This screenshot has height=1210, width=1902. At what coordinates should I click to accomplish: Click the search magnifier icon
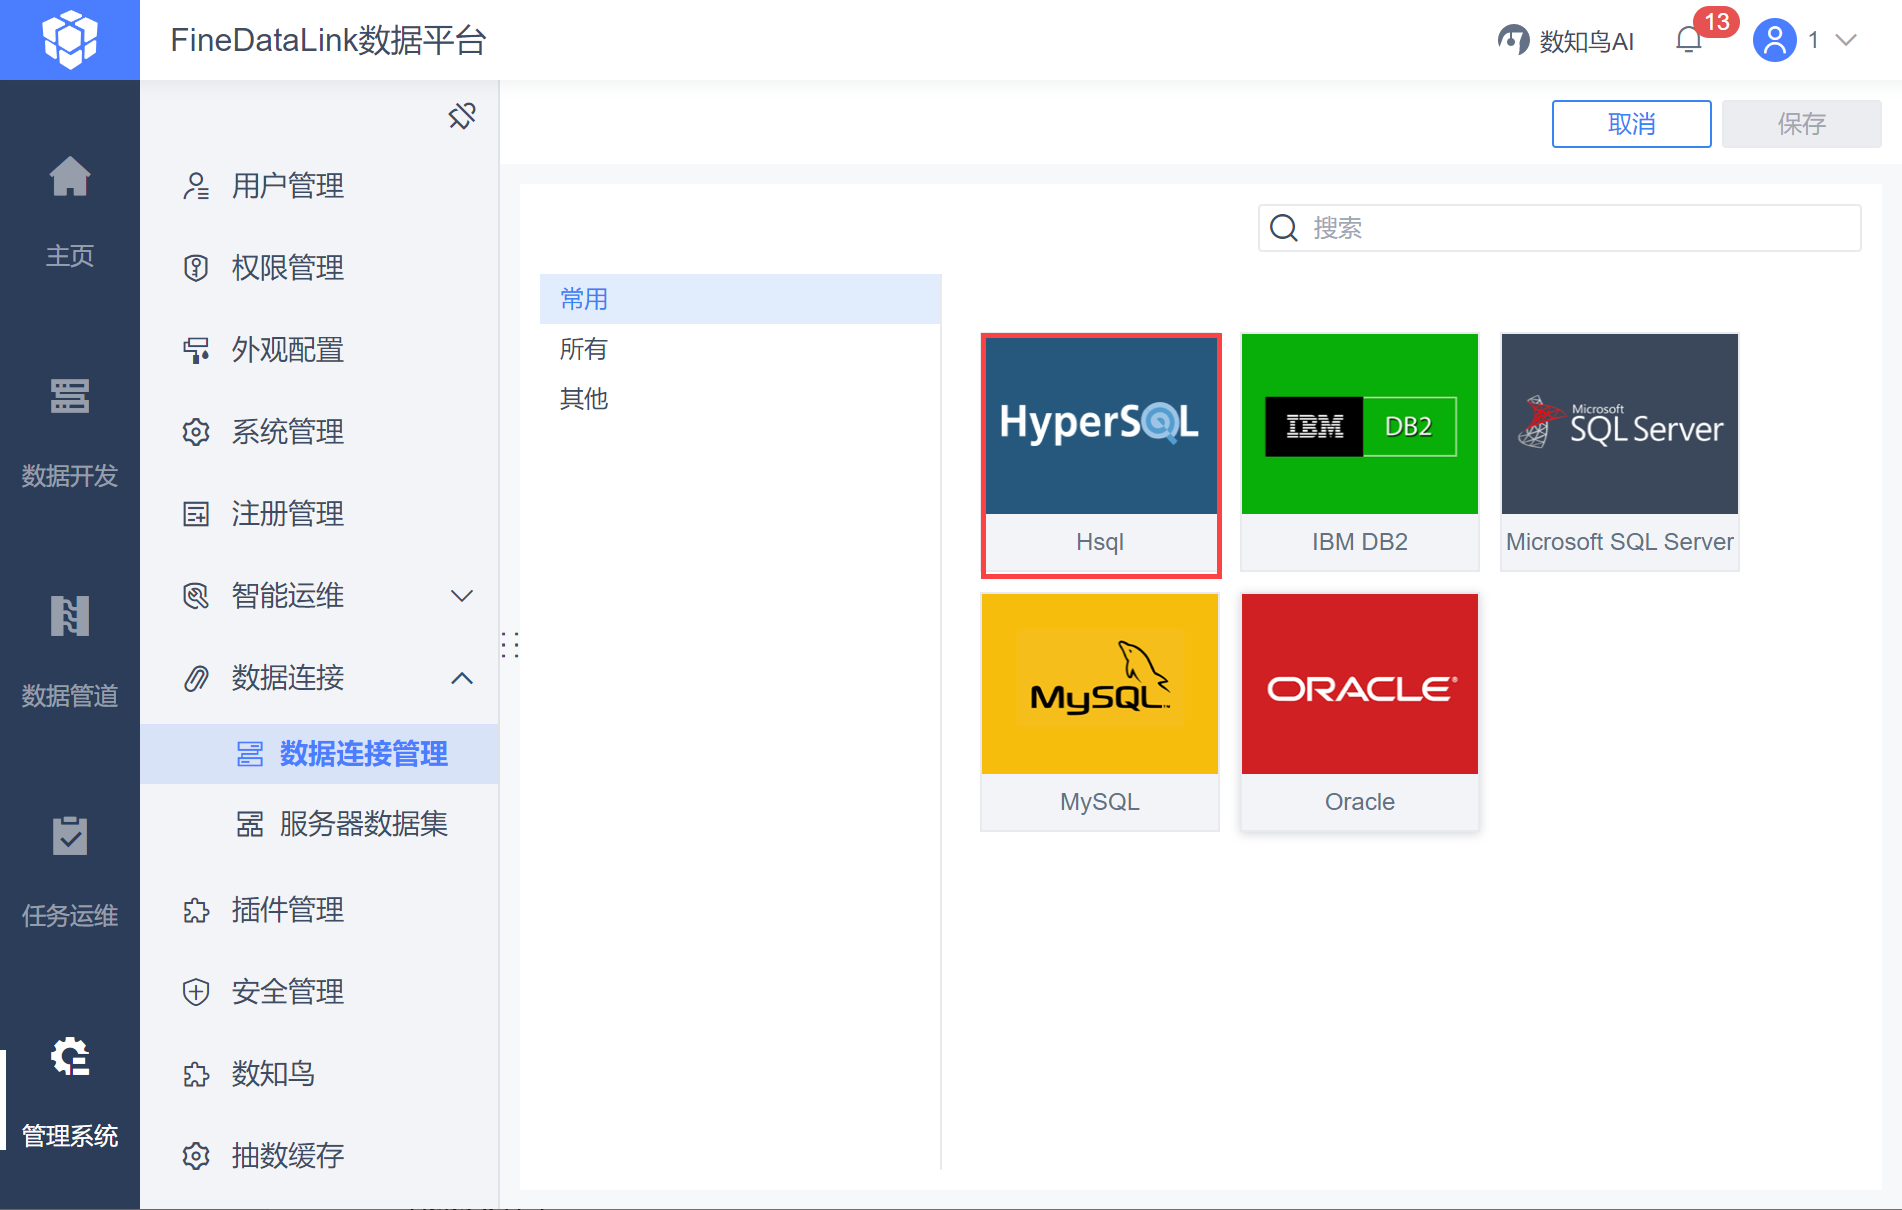pyautogui.click(x=1284, y=228)
